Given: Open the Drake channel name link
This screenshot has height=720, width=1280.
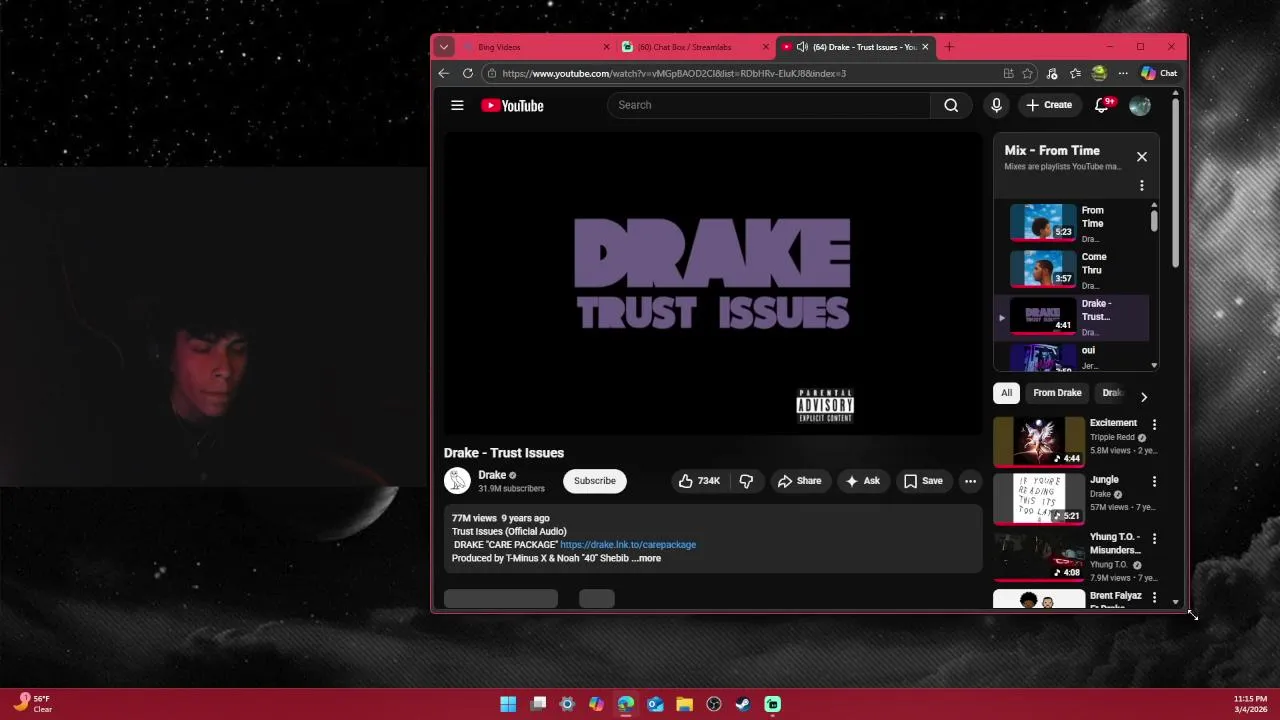Looking at the screenshot, I should (x=492, y=475).
